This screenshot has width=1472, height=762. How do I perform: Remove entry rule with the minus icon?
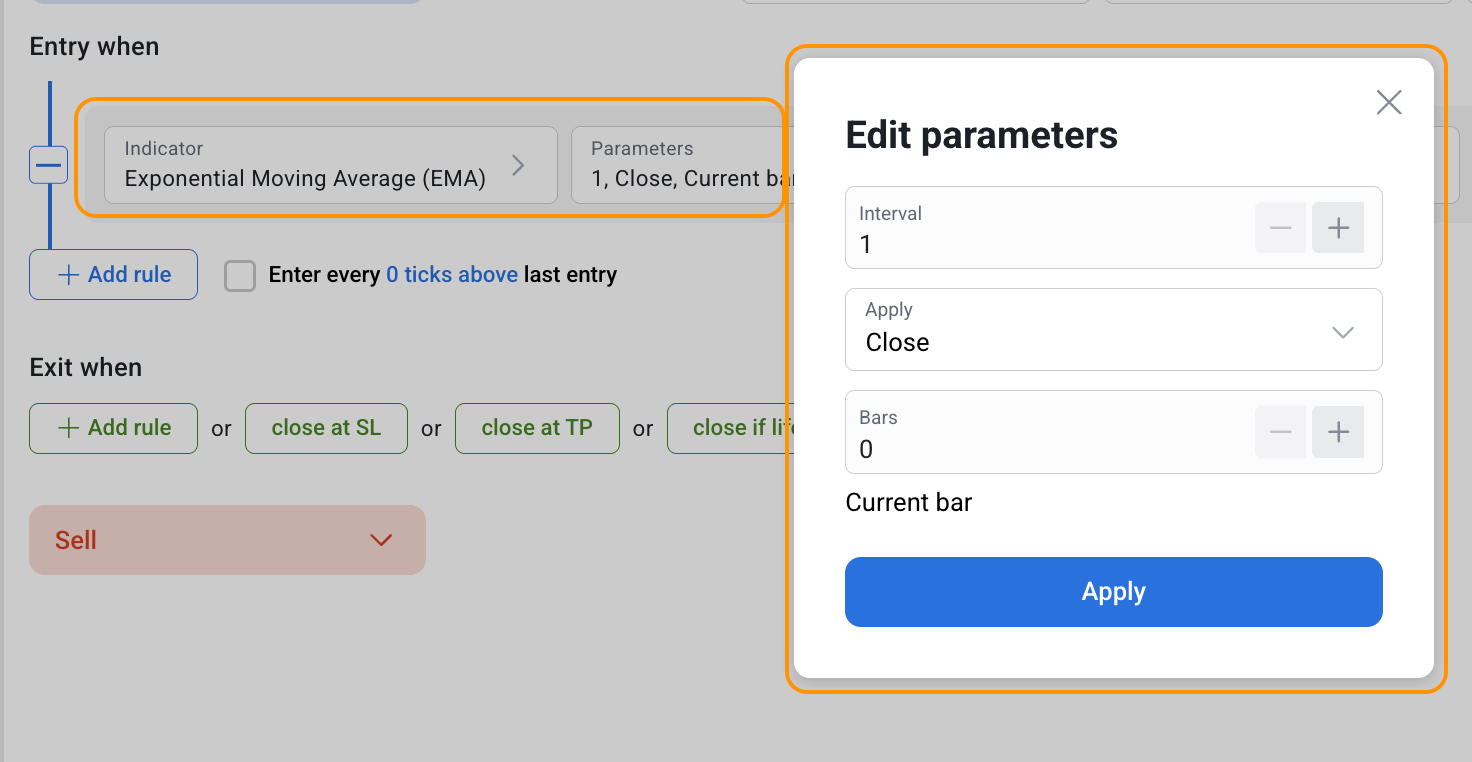[x=48, y=164]
